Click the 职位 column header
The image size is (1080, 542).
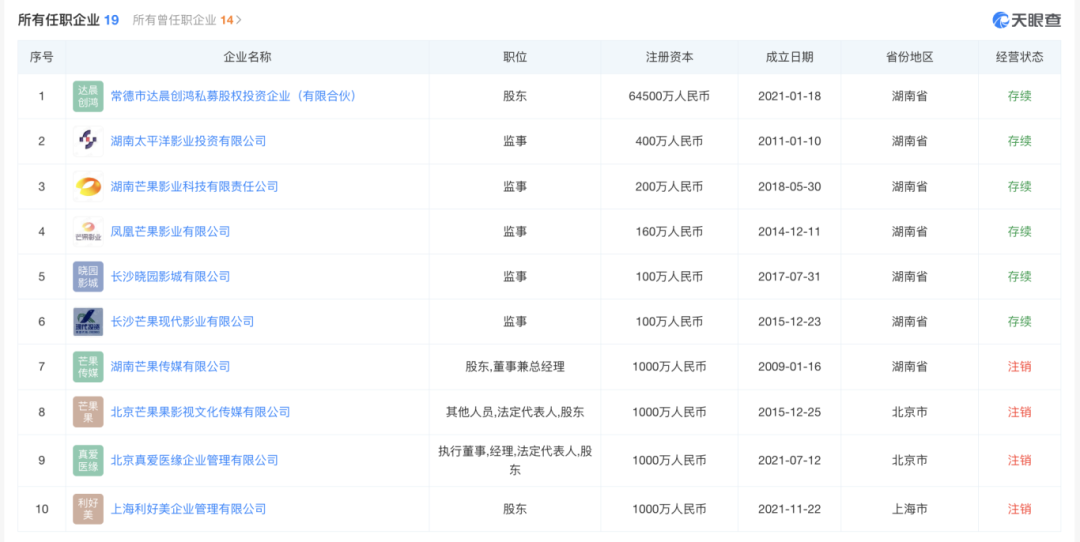pyautogui.click(x=515, y=57)
